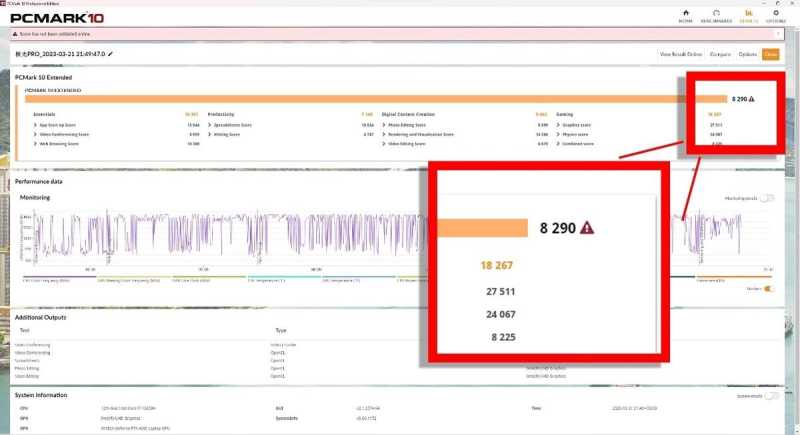Open the Results icon tab
The width and height of the screenshot is (800, 435).
coord(747,15)
